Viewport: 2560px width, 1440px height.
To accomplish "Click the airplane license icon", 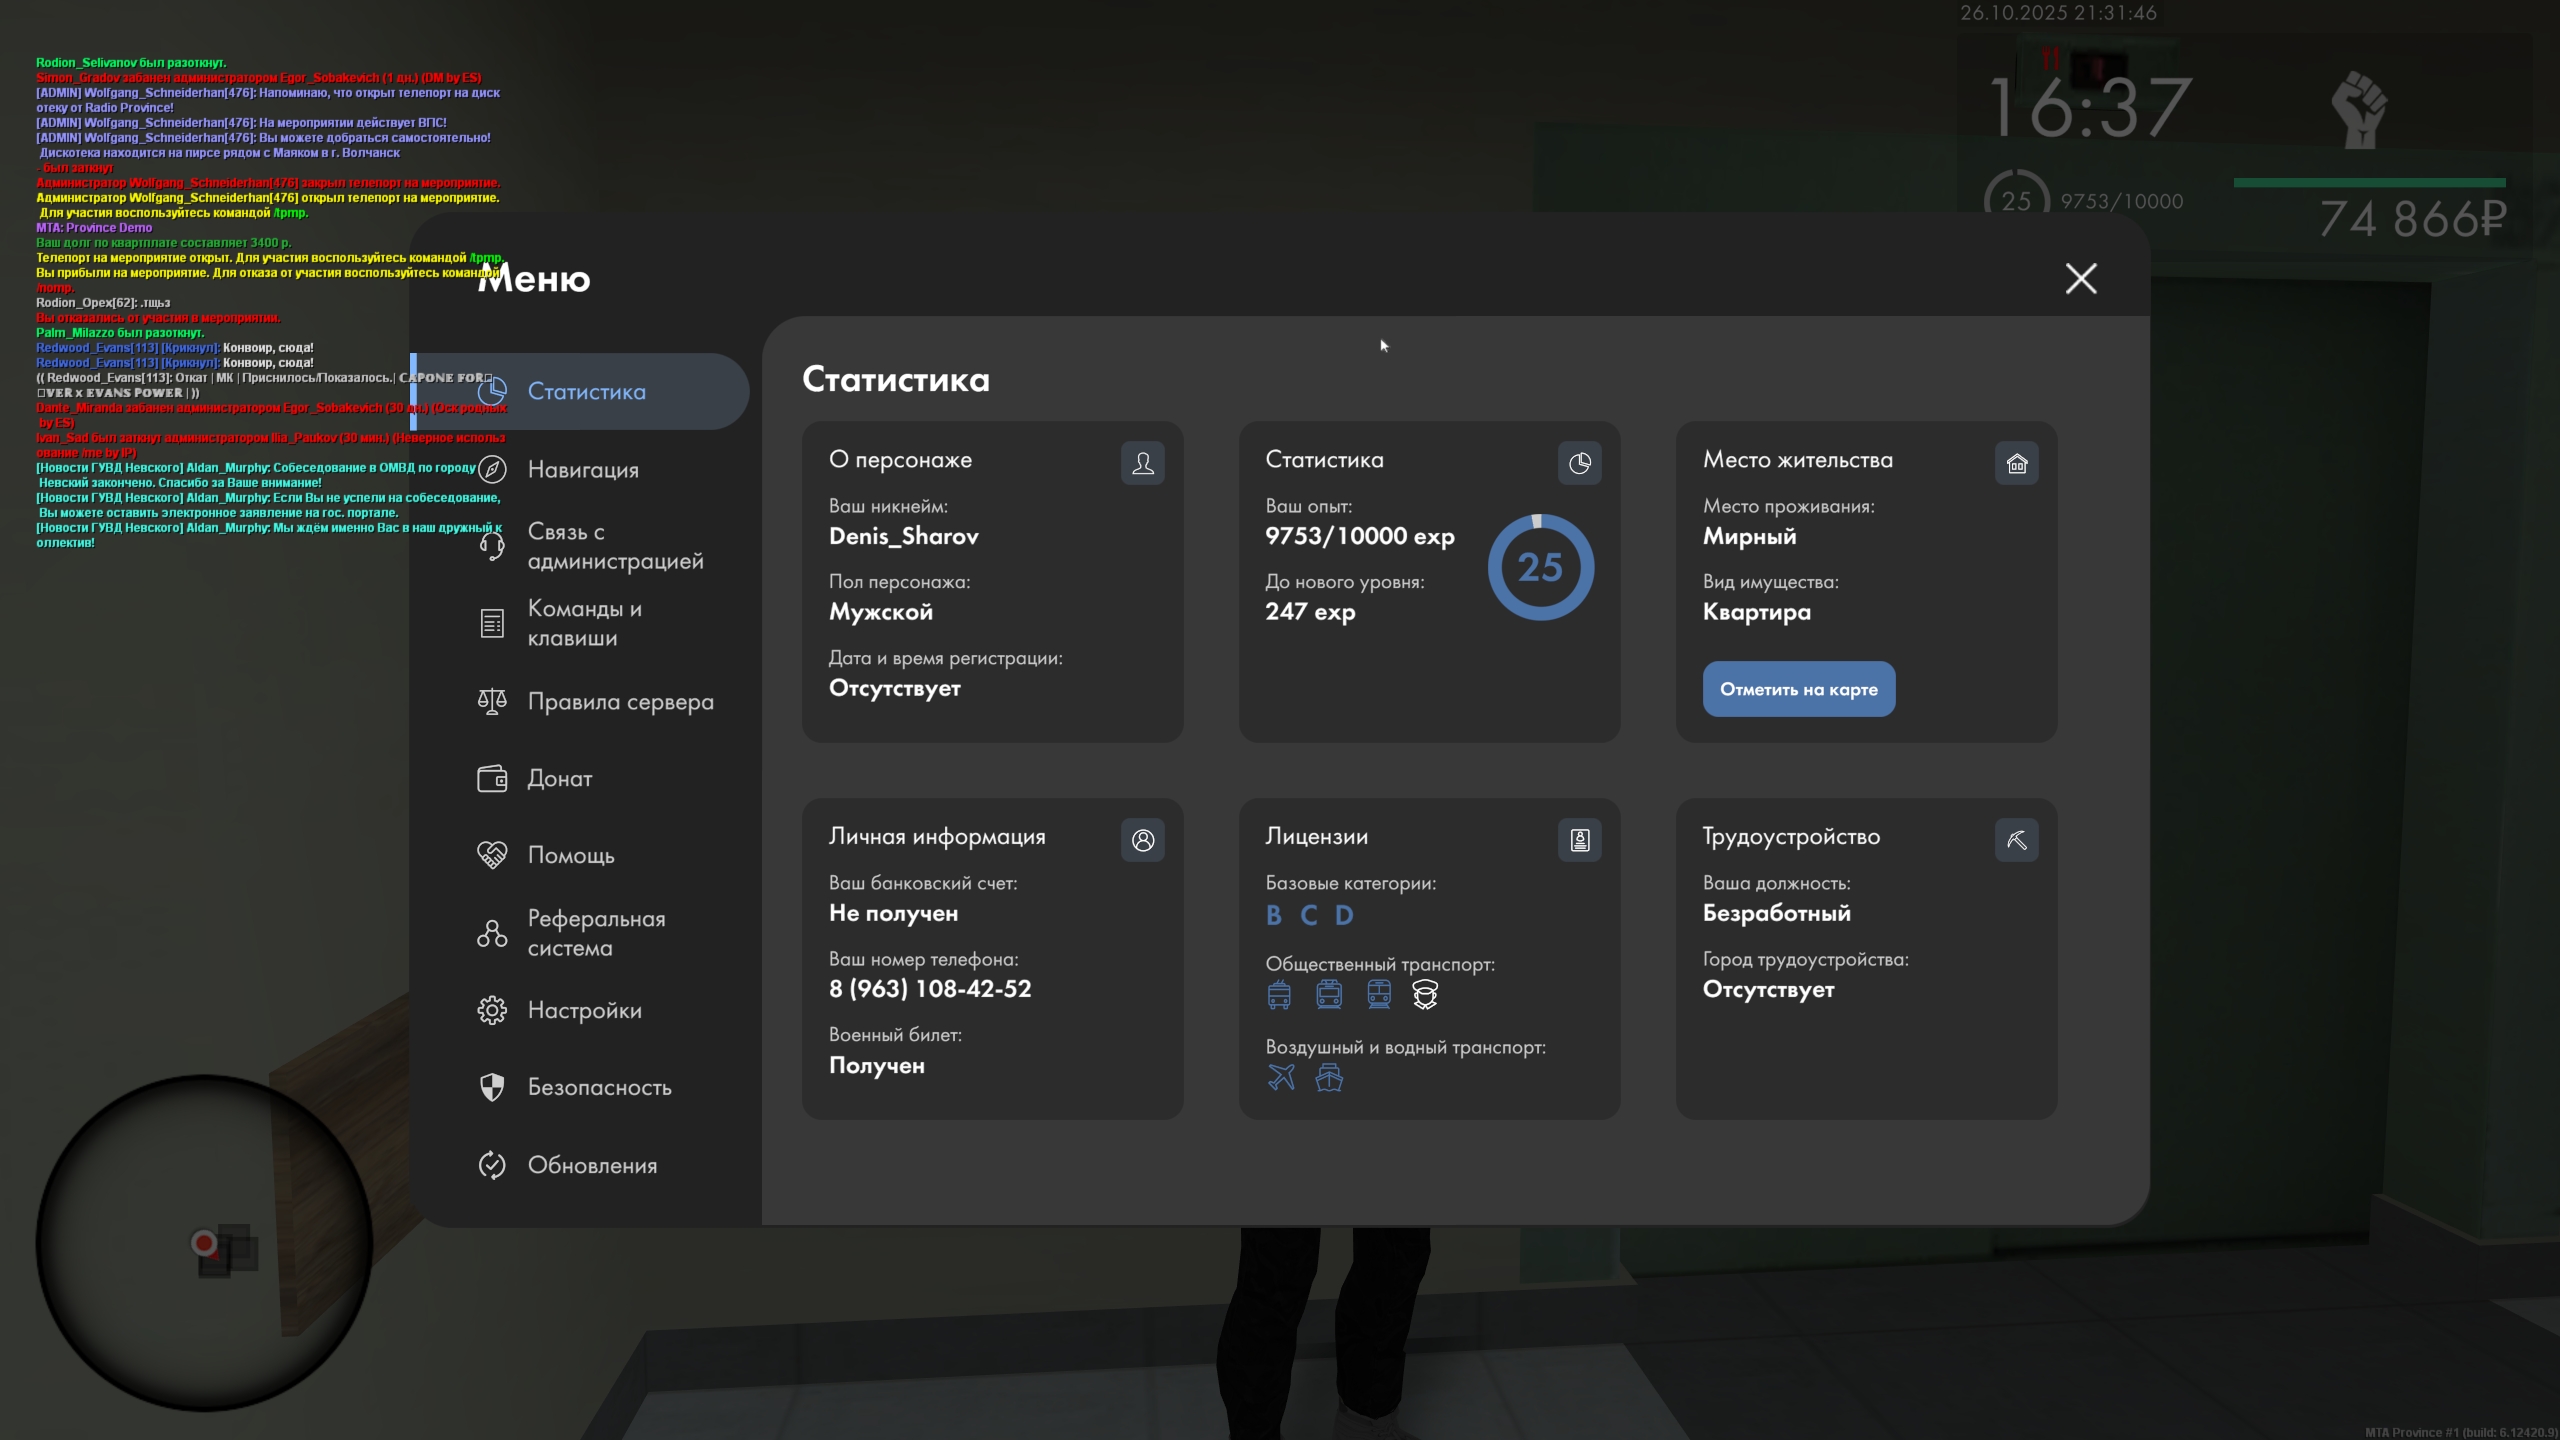I will coord(1281,1077).
